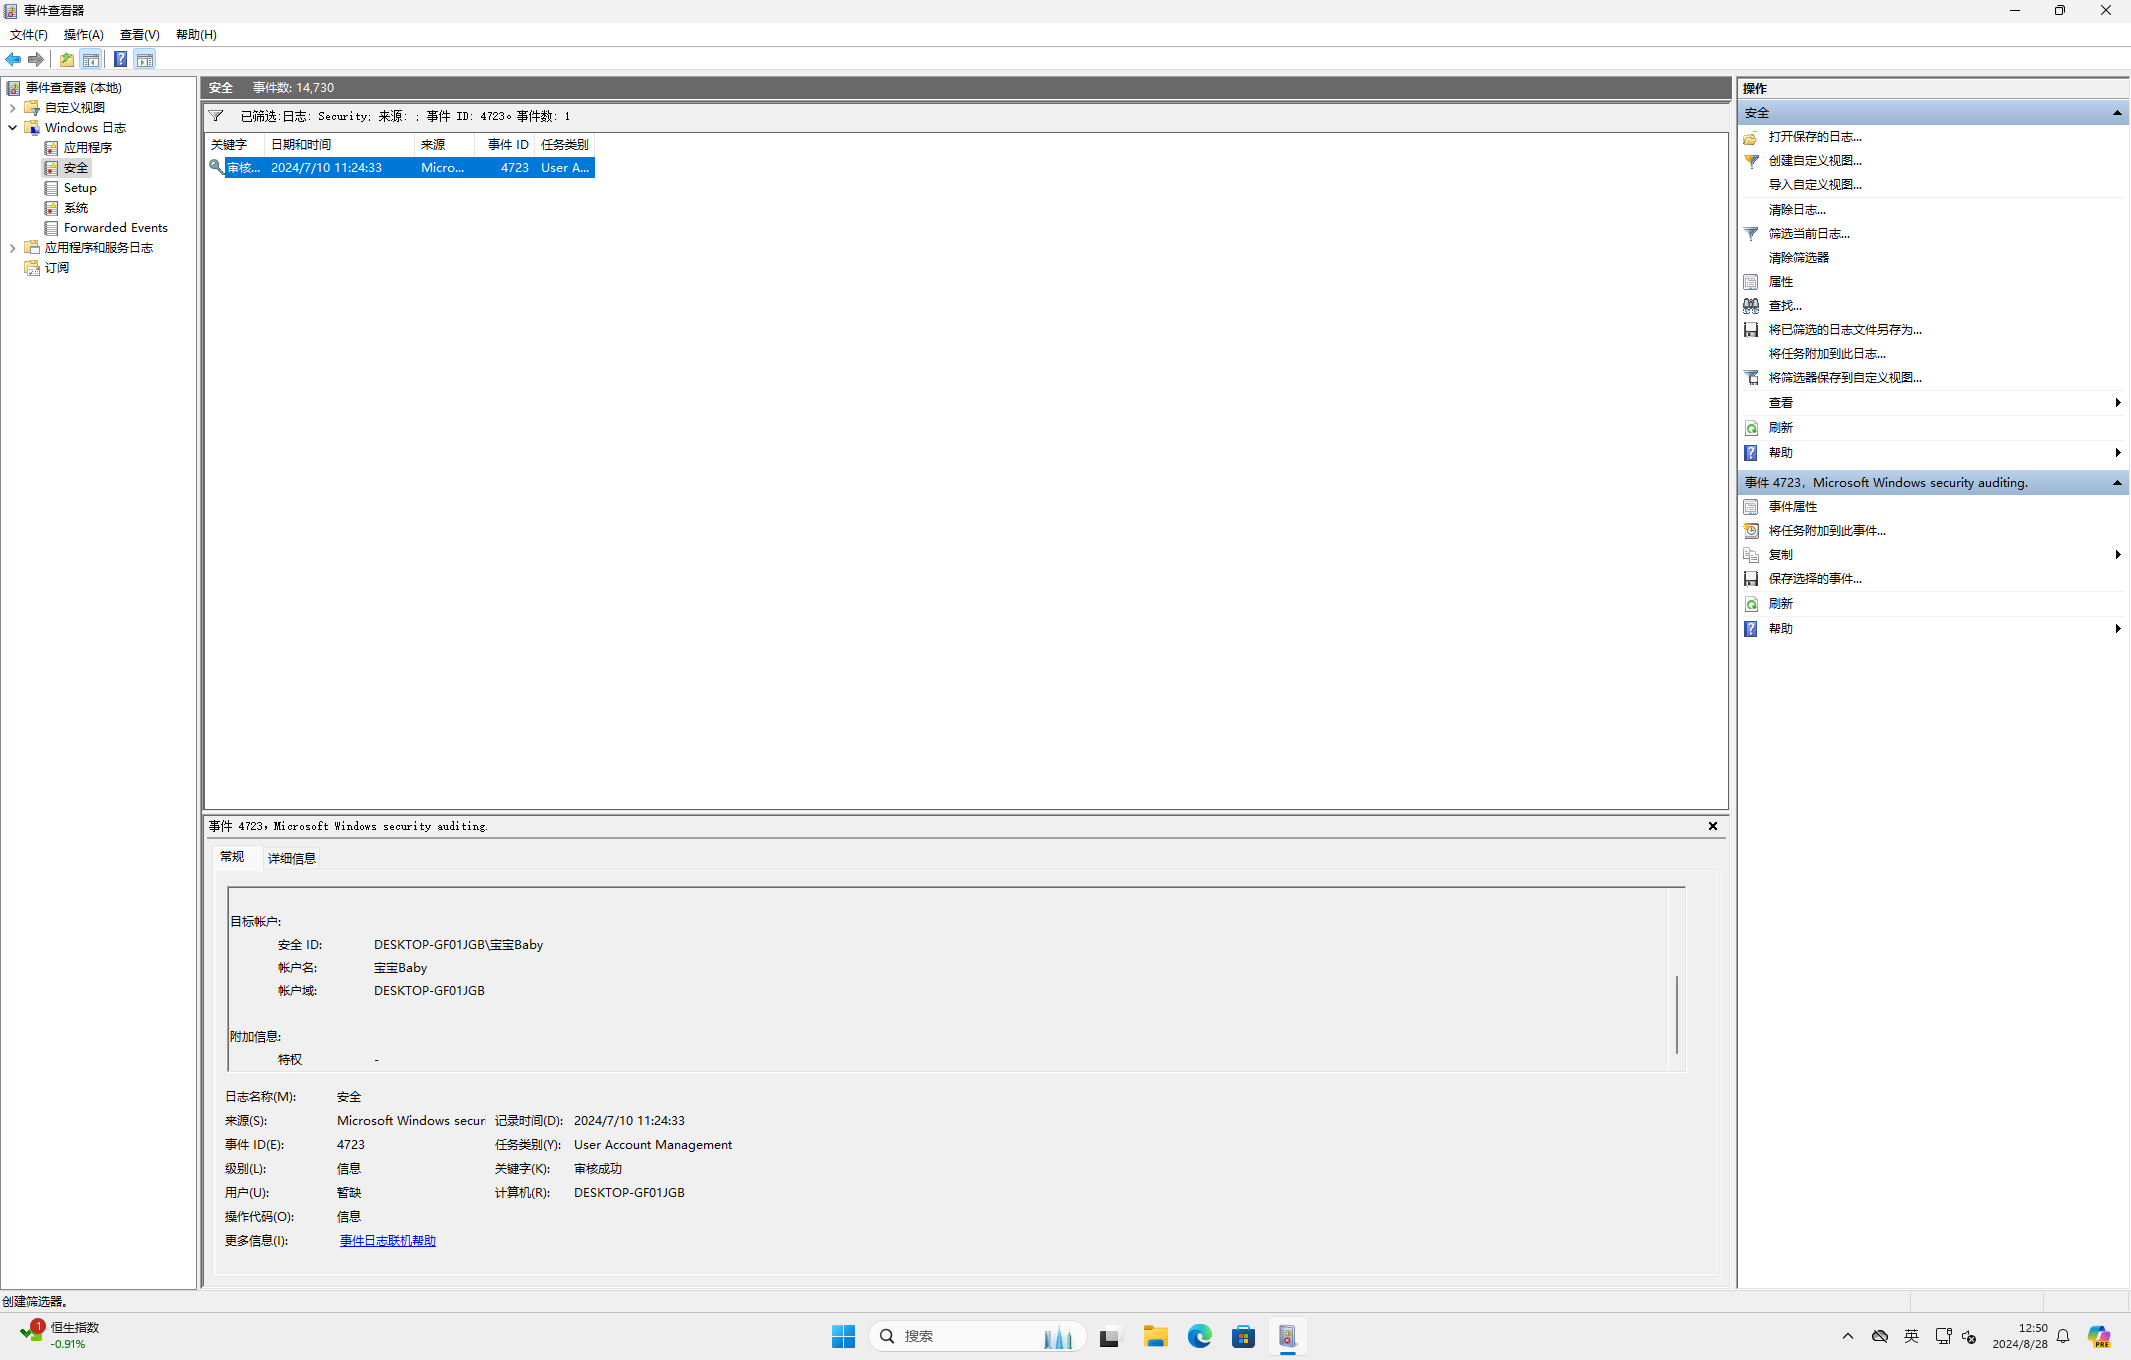Select 应用程序 log in tree
This screenshot has height=1360, width=2131.
click(88, 148)
